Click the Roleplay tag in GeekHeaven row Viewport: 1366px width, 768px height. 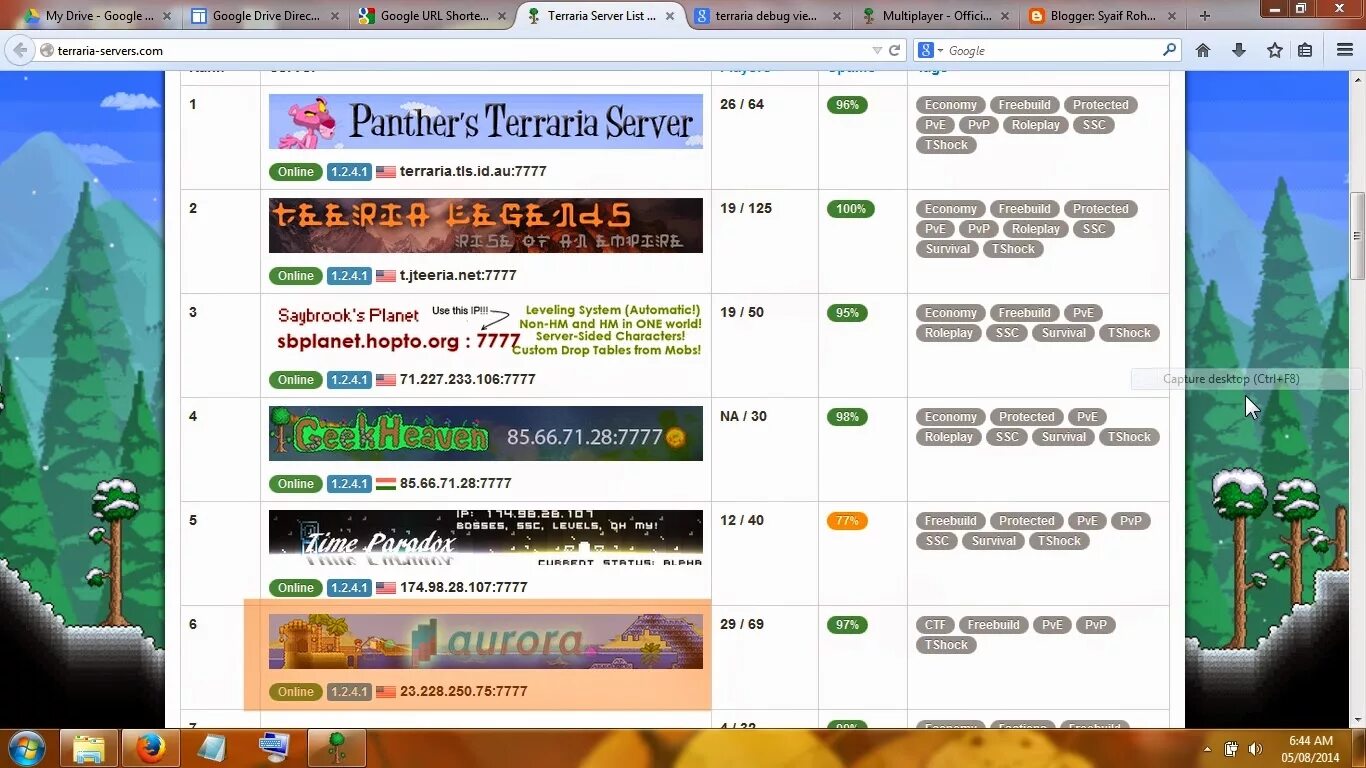click(948, 437)
